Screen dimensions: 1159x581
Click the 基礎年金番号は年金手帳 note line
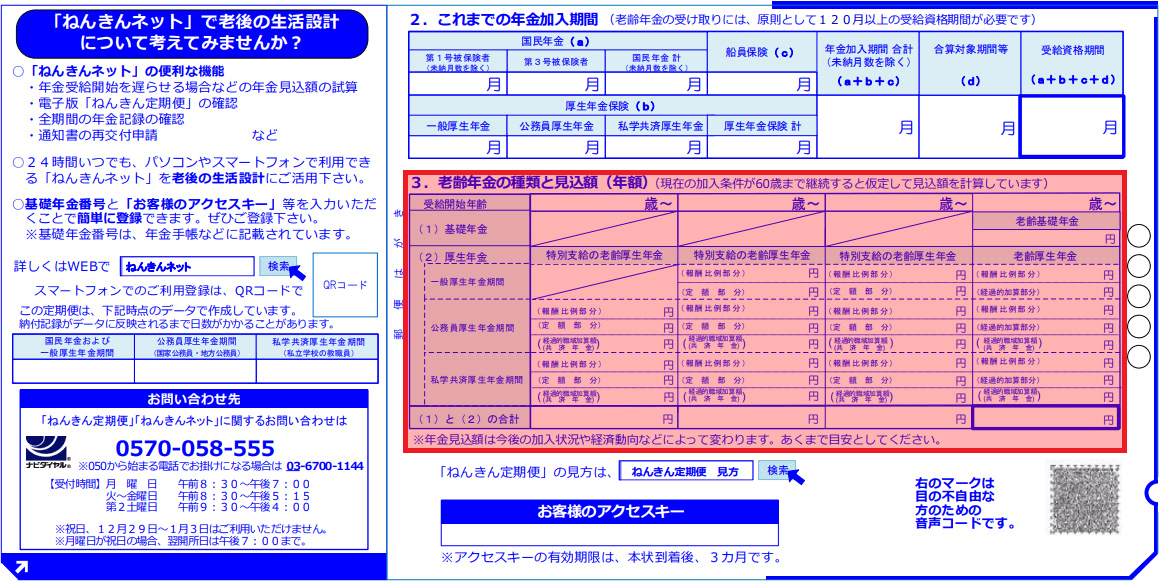188,235
